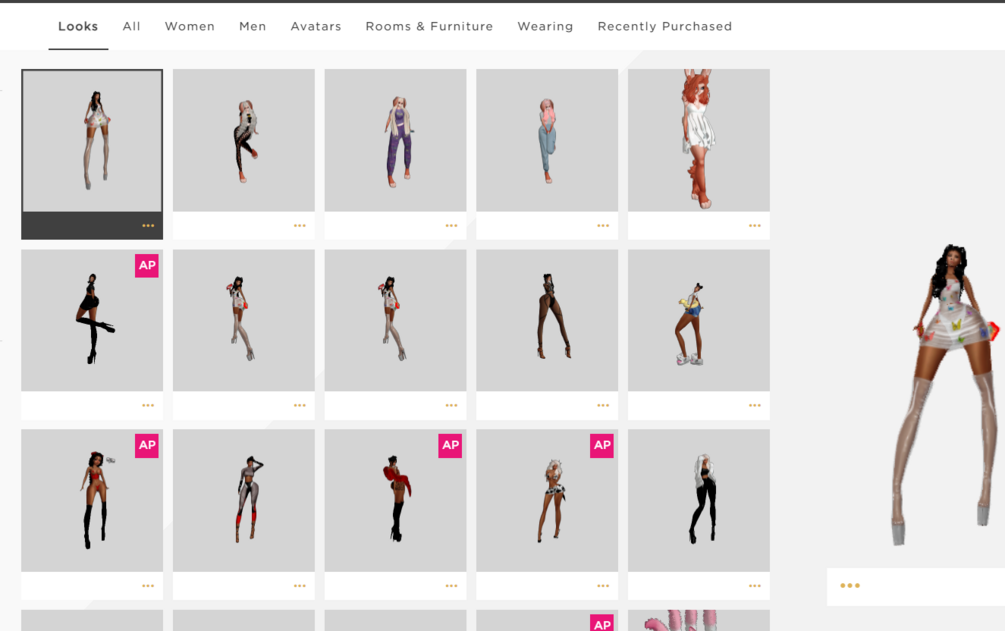Pick the pink hair blue jeans look
The image size is (1005, 631).
coord(547,140)
